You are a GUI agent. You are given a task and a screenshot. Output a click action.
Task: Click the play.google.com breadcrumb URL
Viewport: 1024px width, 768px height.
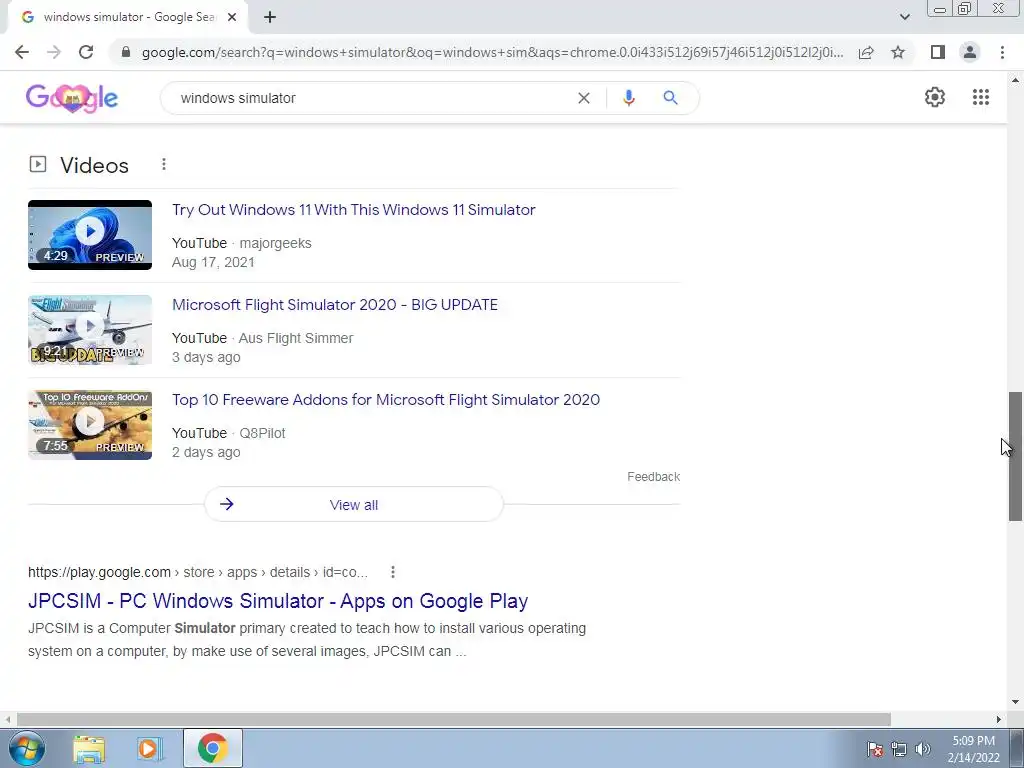(198, 572)
